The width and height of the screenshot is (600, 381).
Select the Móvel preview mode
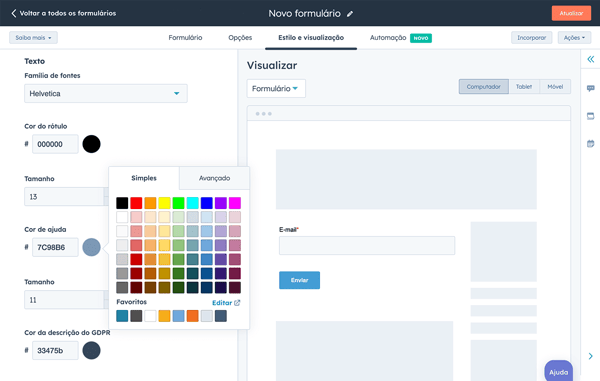point(555,87)
